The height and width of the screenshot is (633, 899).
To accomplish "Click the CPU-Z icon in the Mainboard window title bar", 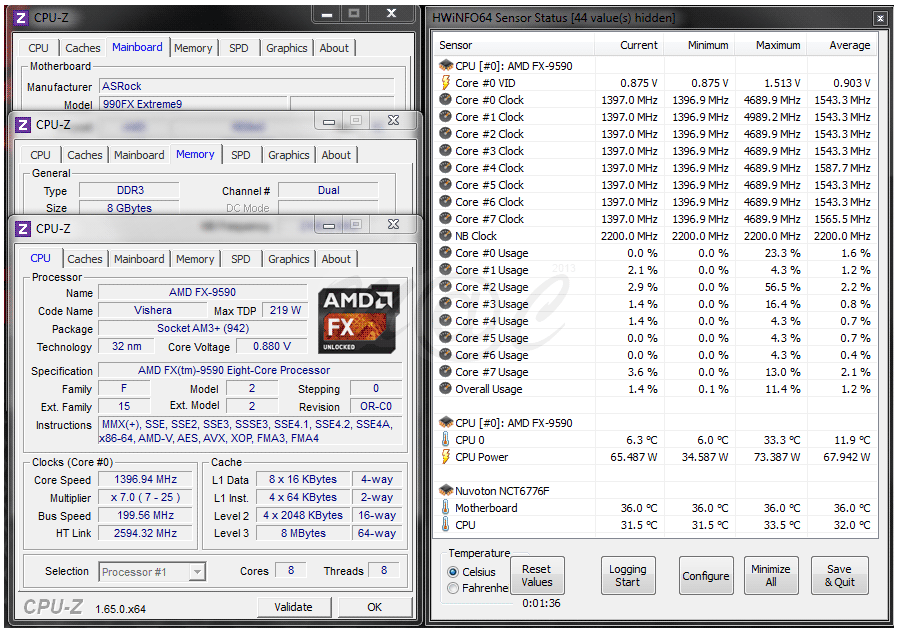I will [x=21, y=18].
